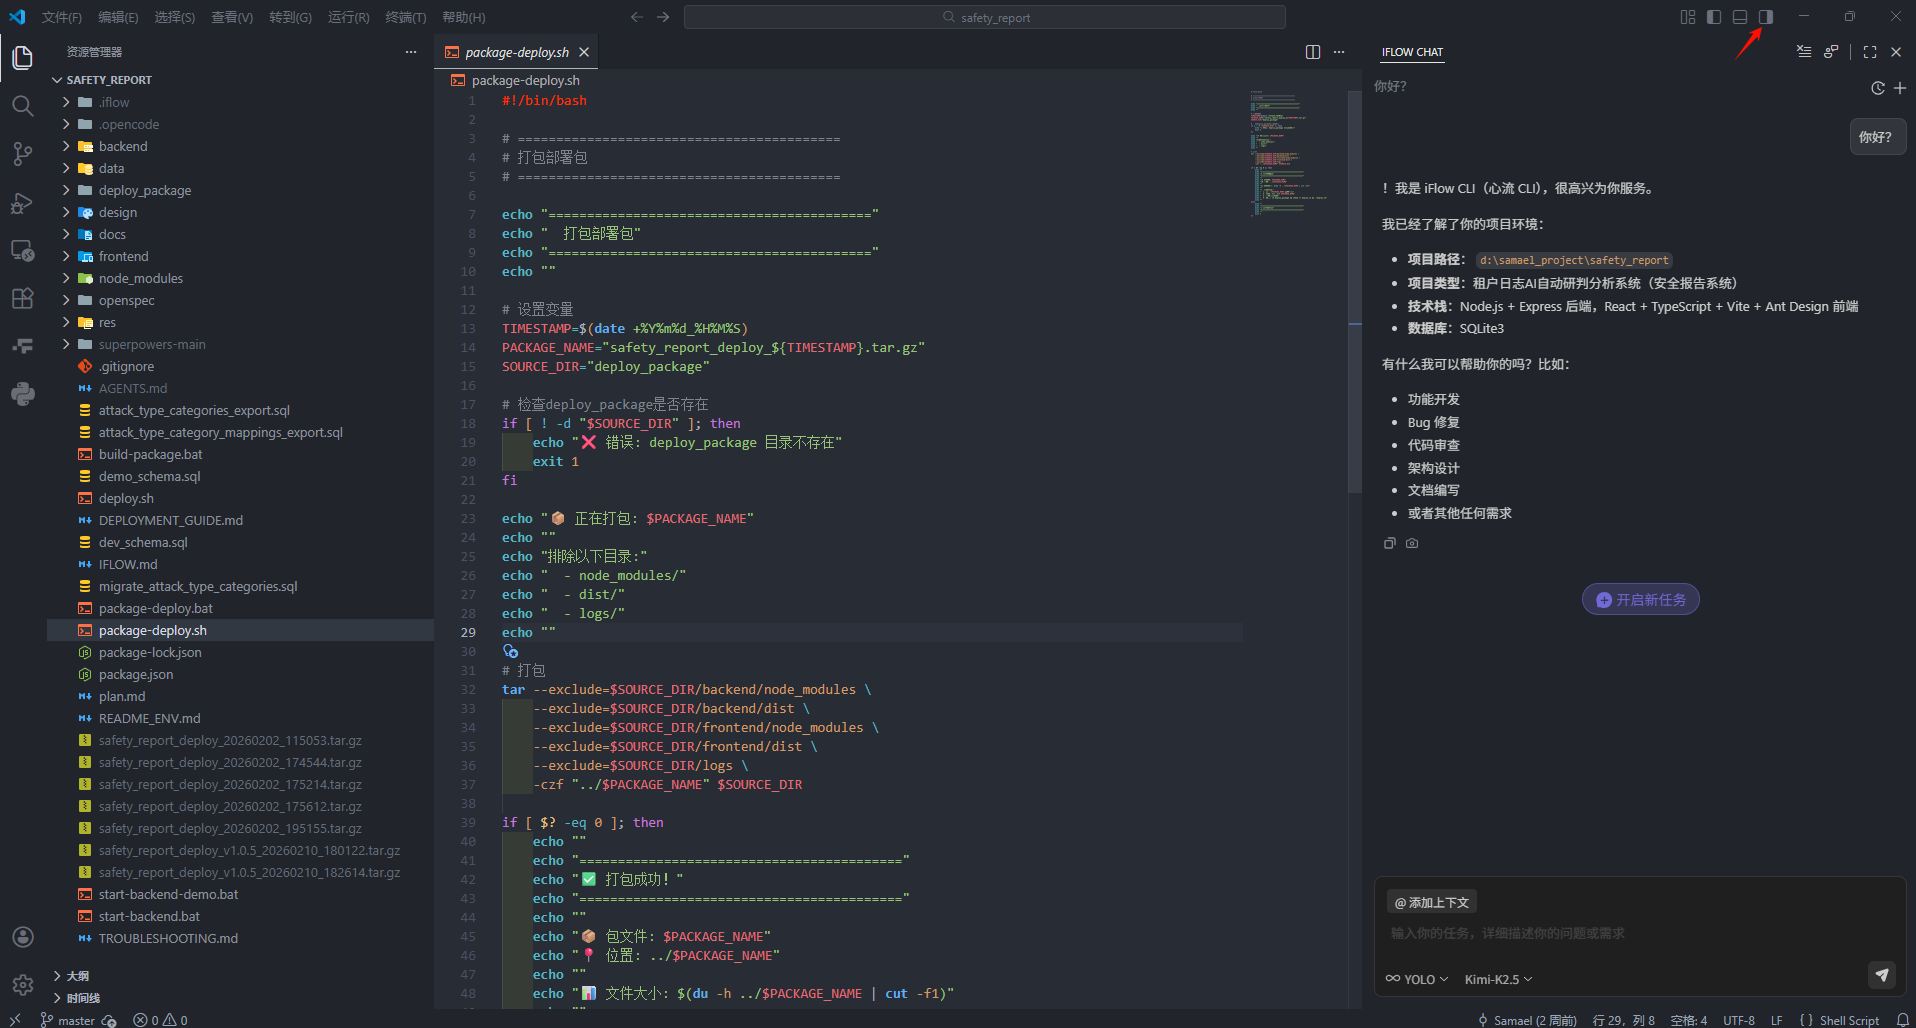
Task: Click the Python icon in activity bar
Action: click(x=22, y=393)
